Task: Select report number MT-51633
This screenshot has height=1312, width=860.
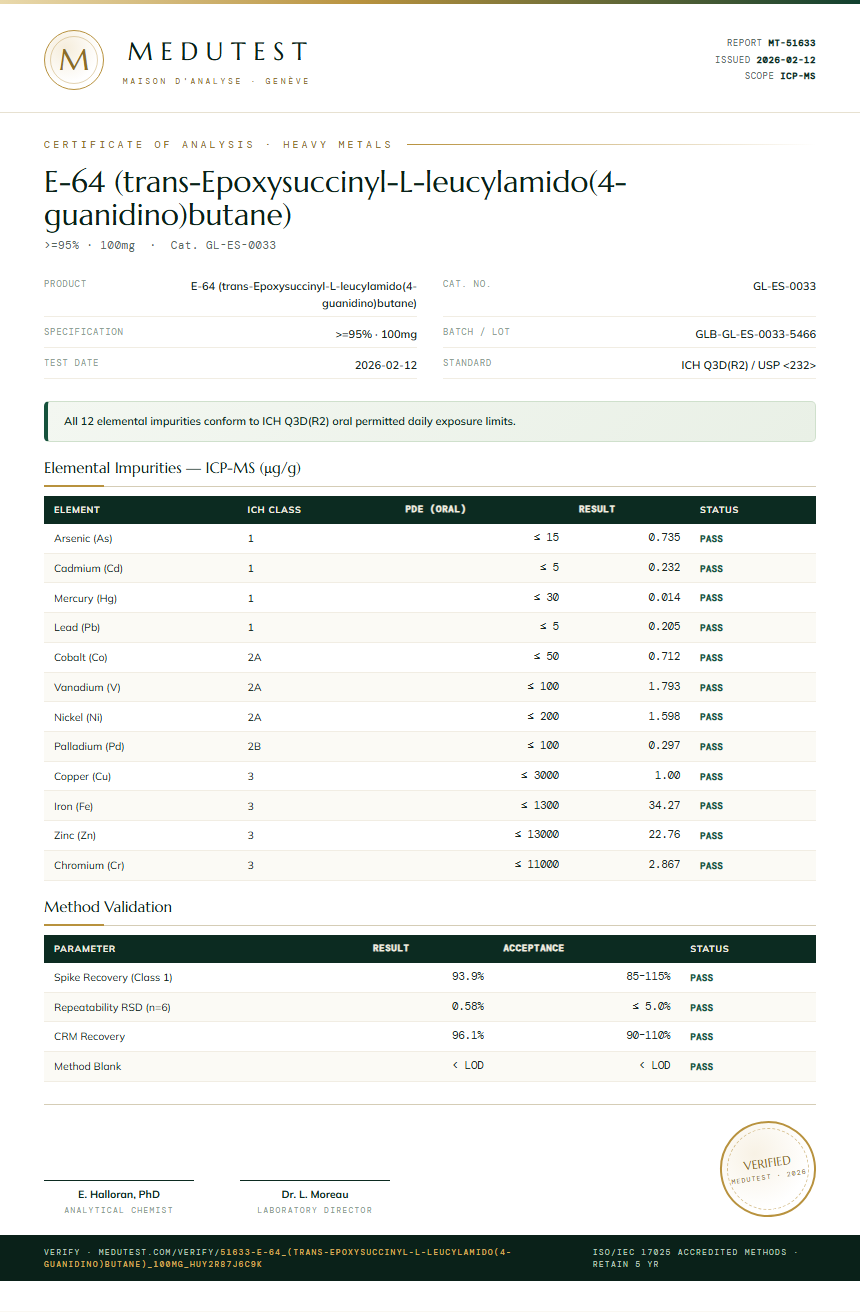Action: pyautogui.click(x=792, y=43)
